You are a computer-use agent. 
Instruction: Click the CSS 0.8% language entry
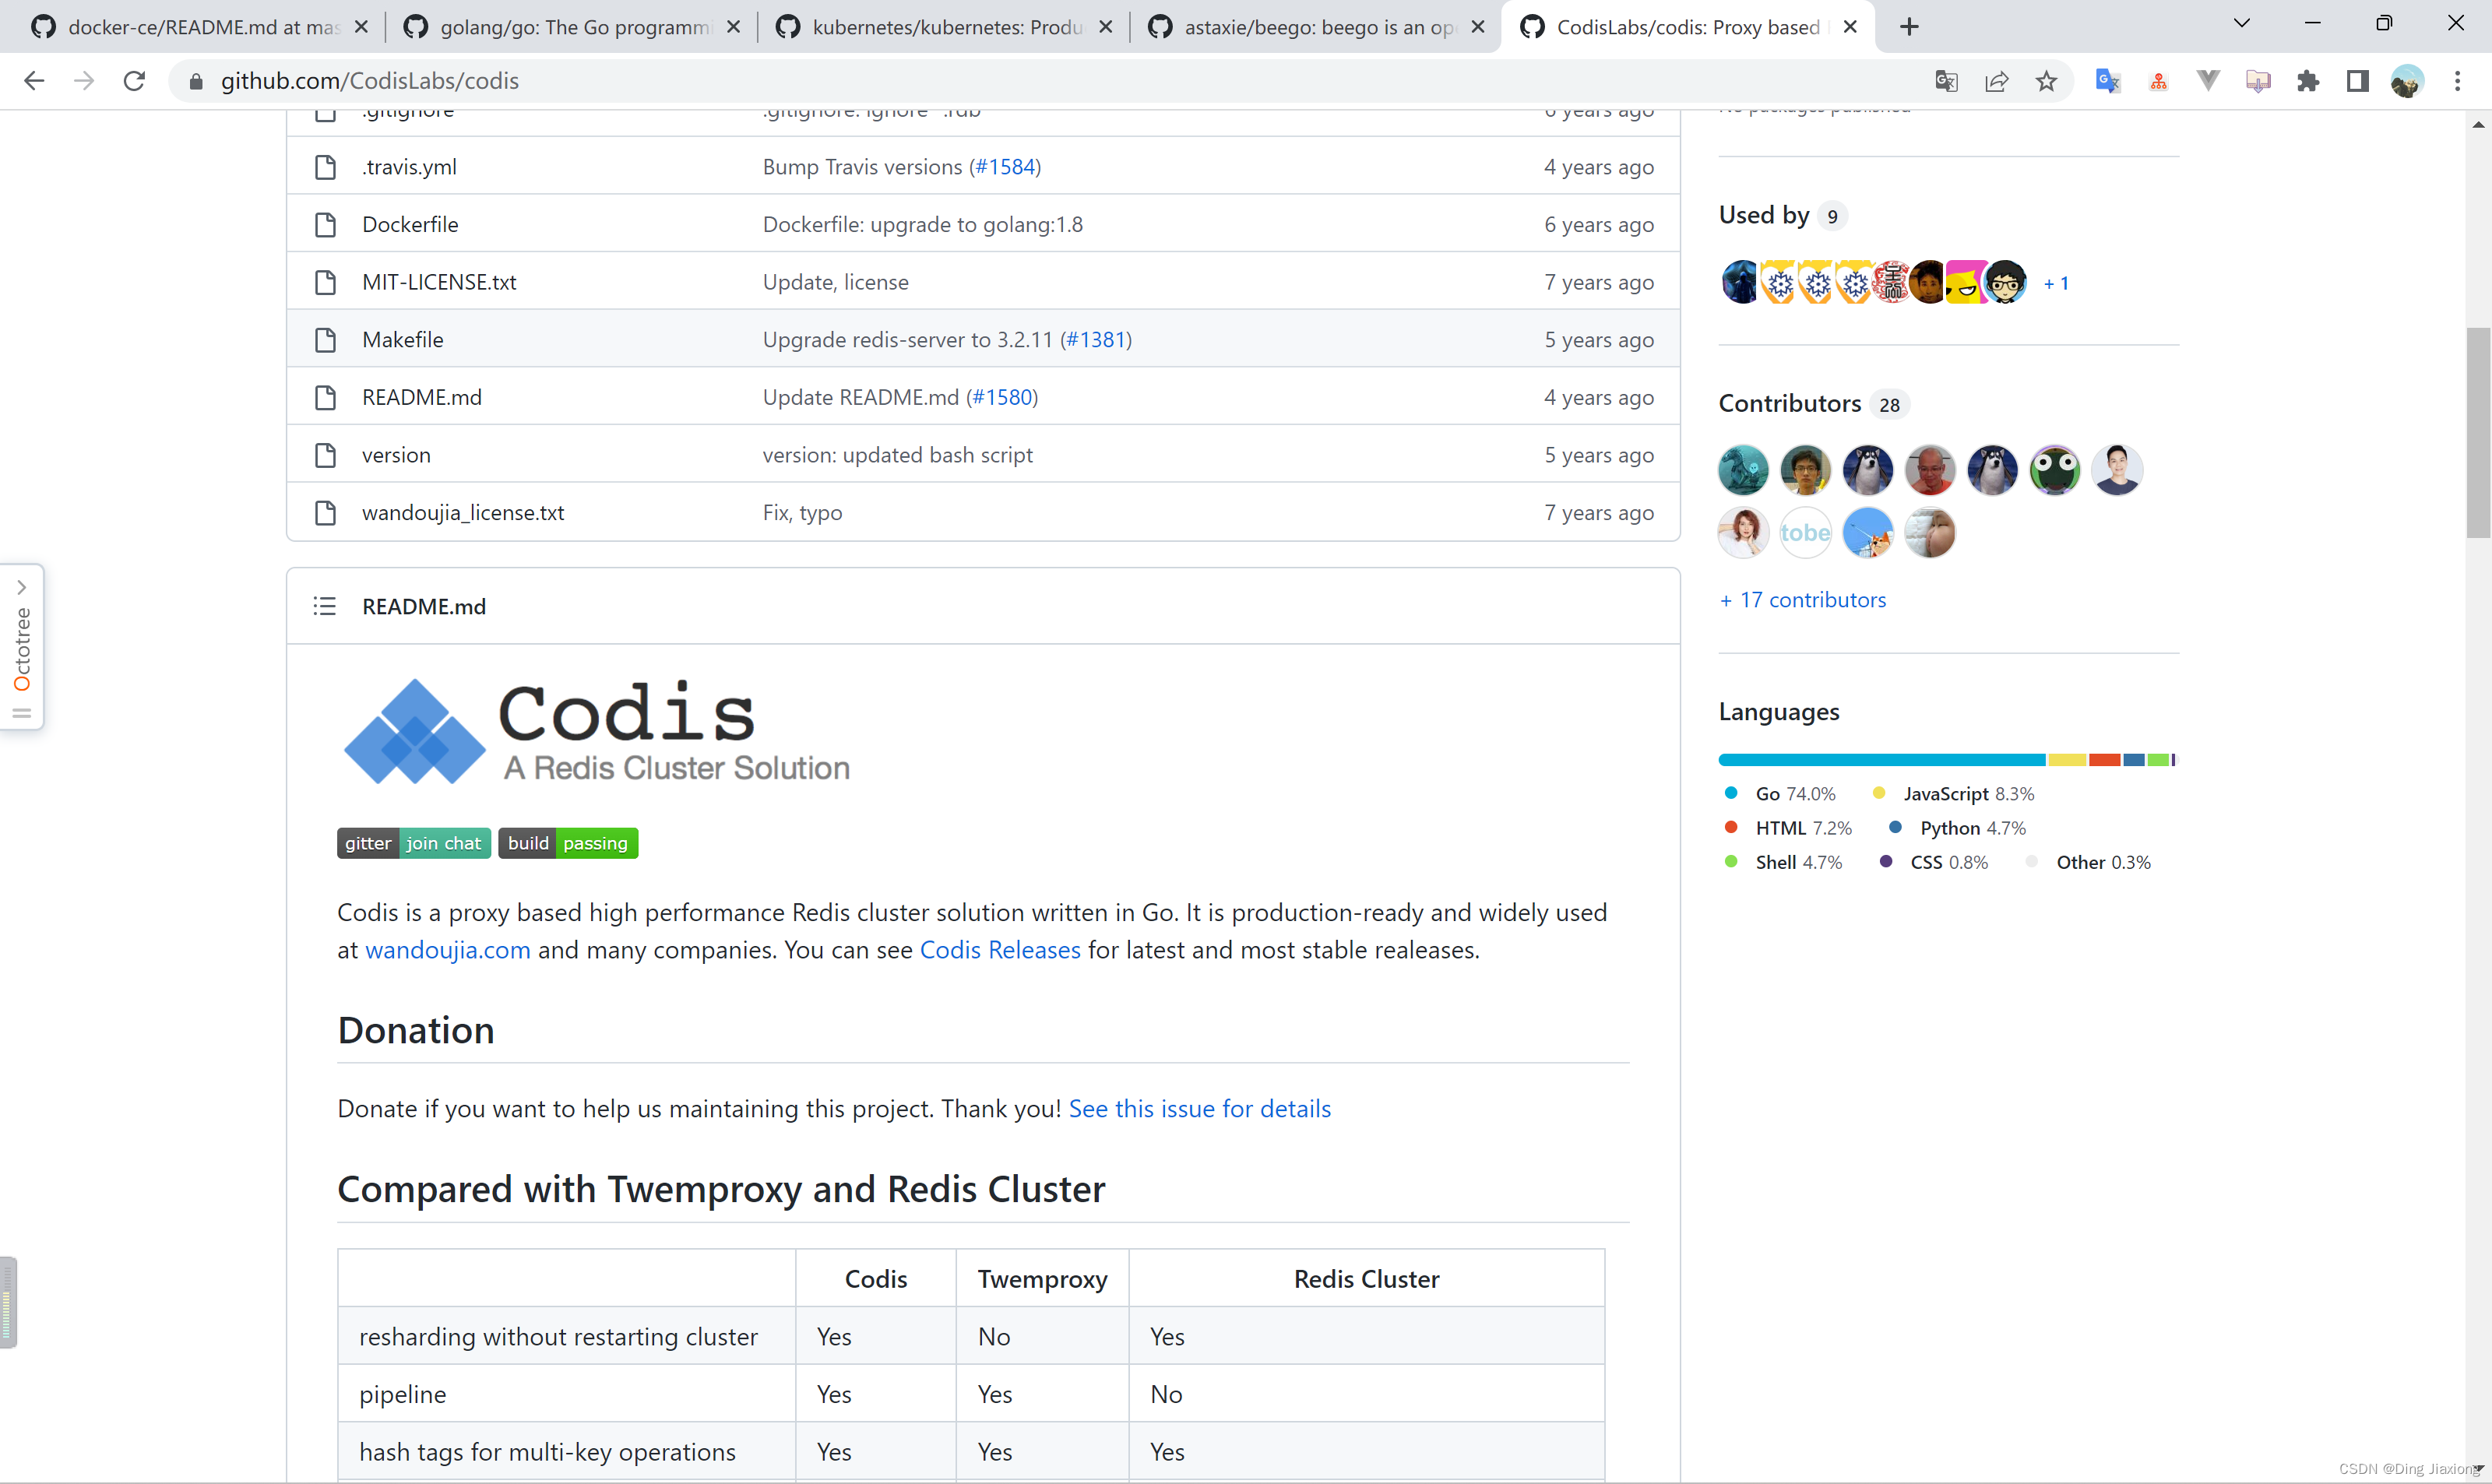(1934, 862)
